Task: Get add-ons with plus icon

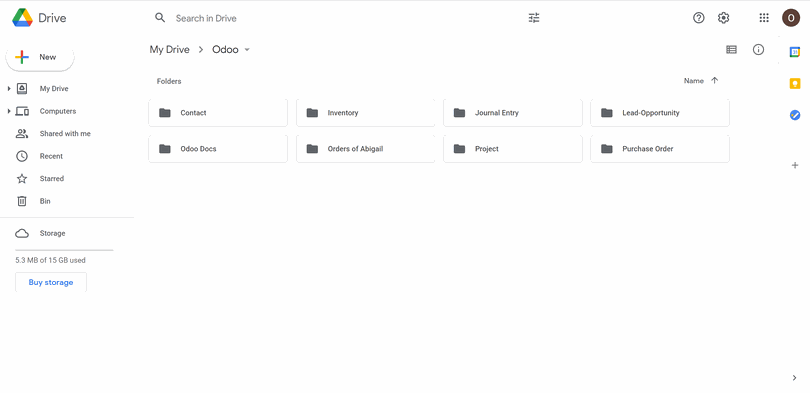Action: click(x=795, y=165)
